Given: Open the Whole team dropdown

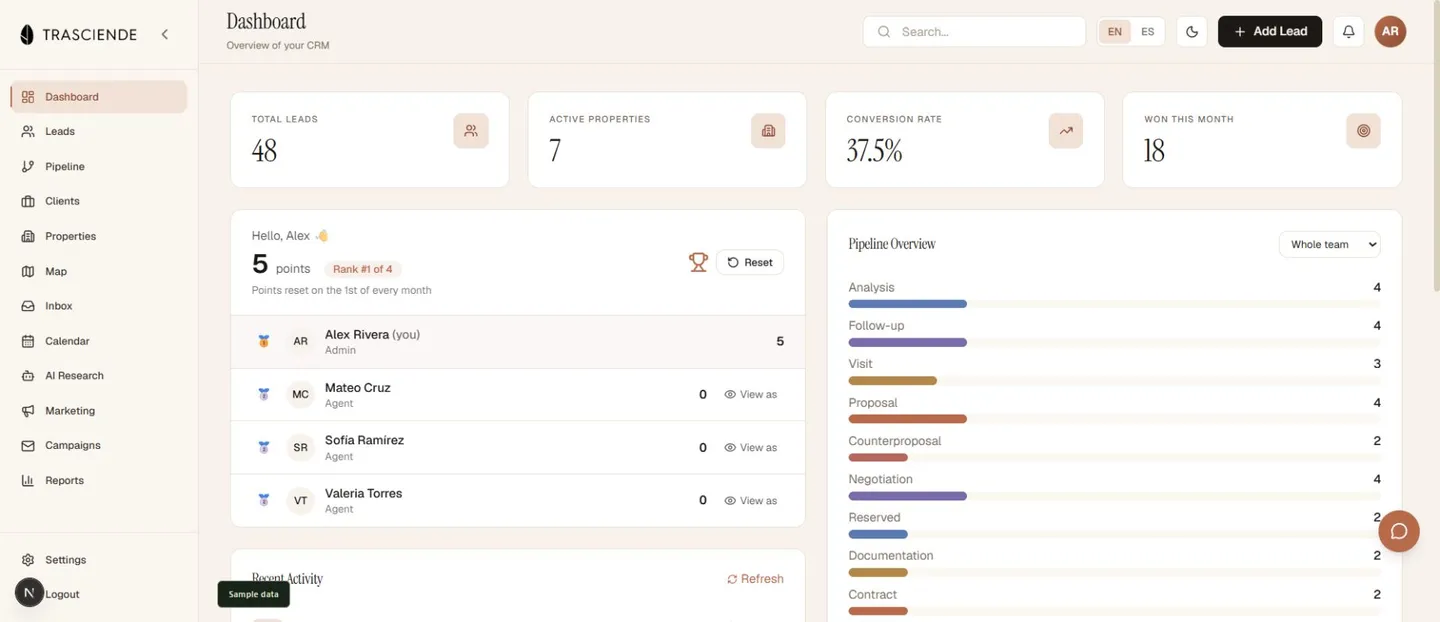Looking at the screenshot, I should (x=1329, y=244).
